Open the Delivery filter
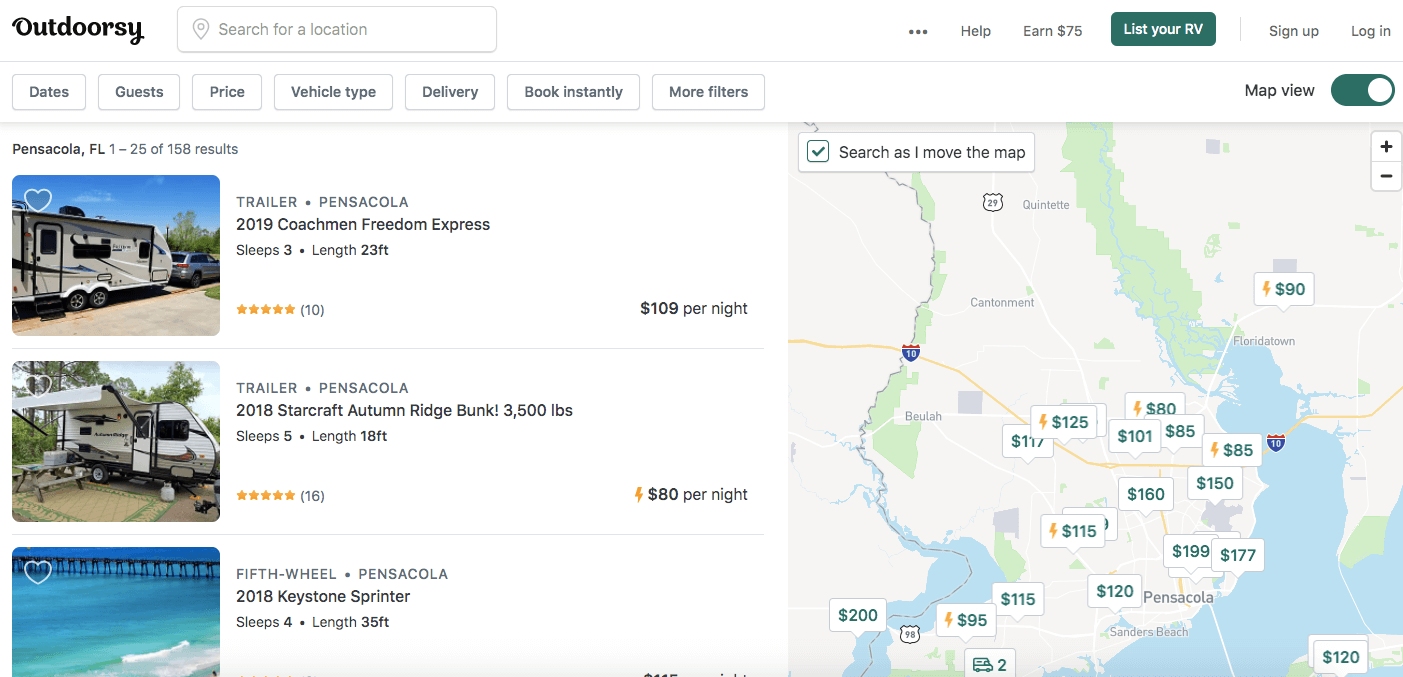 click(450, 92)
